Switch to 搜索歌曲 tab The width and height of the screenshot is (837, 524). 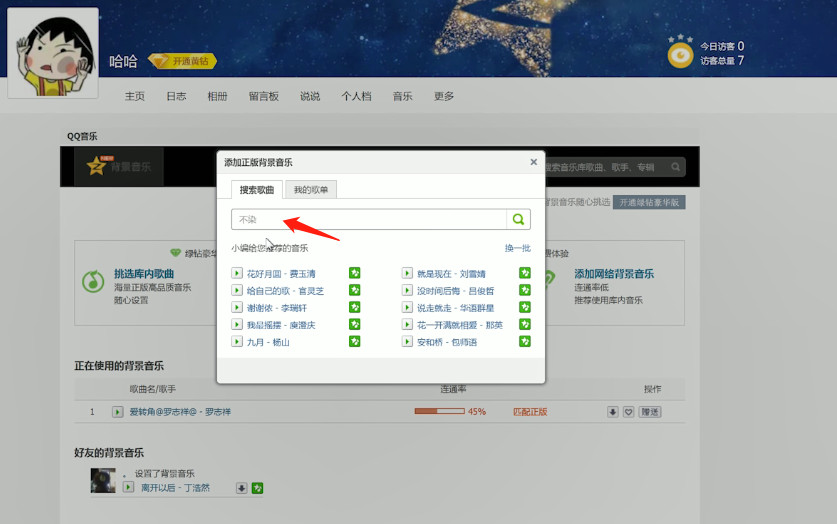[257, 189]
